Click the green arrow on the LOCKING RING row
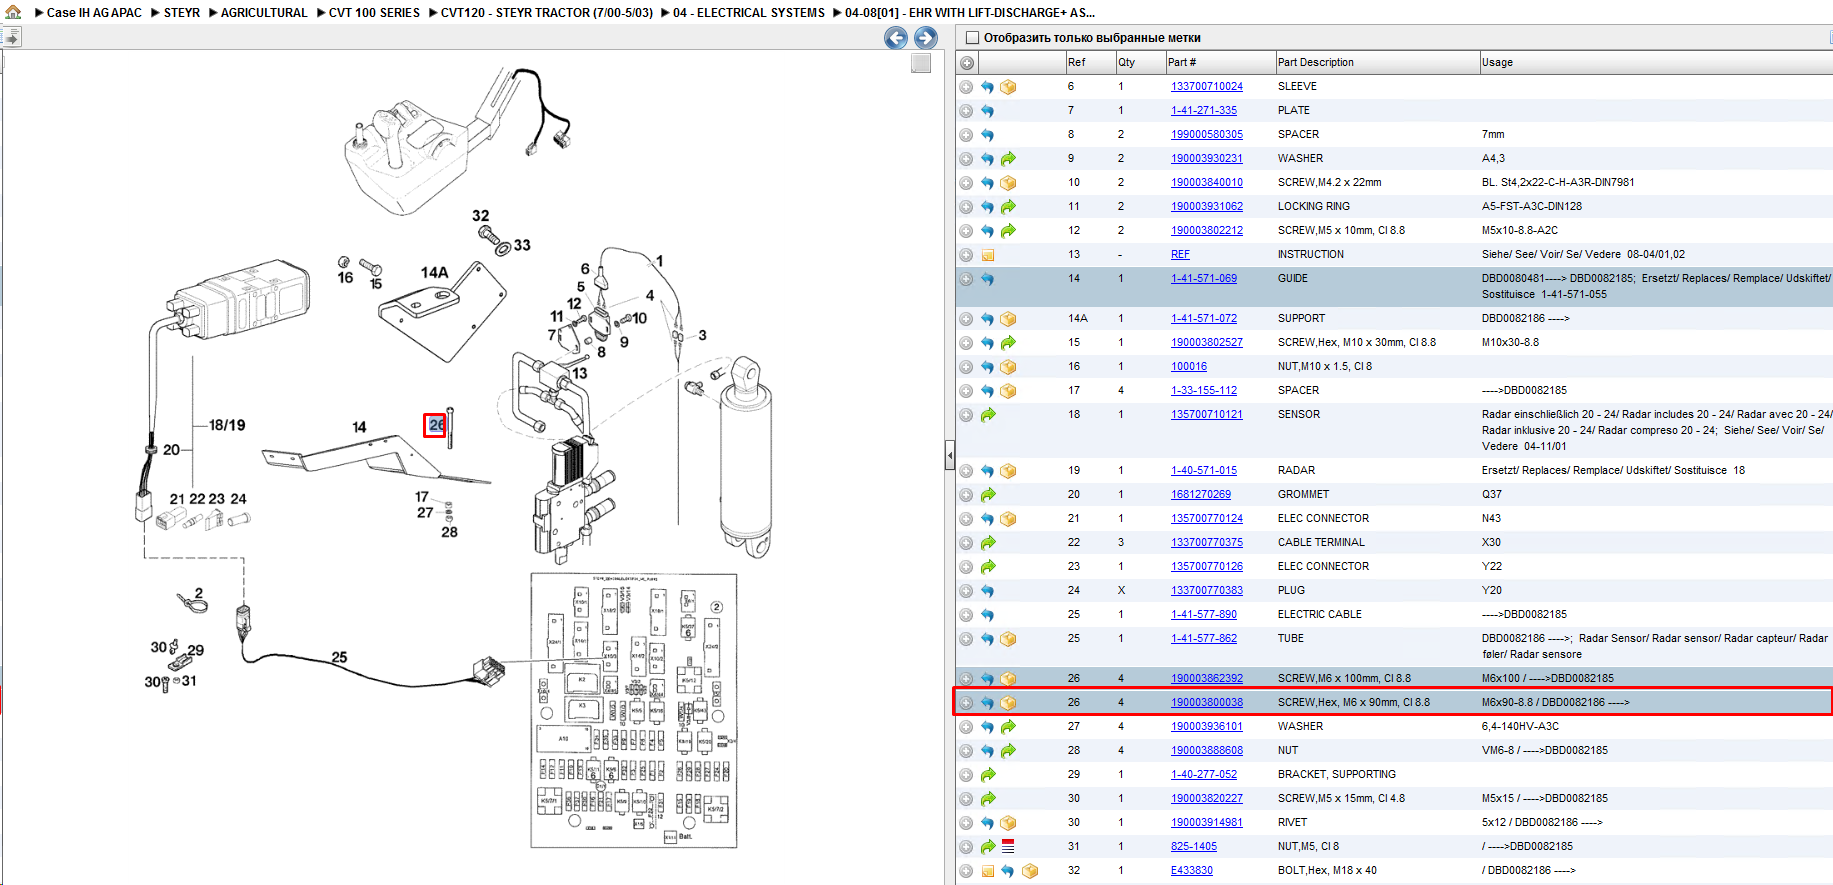 1008,207
